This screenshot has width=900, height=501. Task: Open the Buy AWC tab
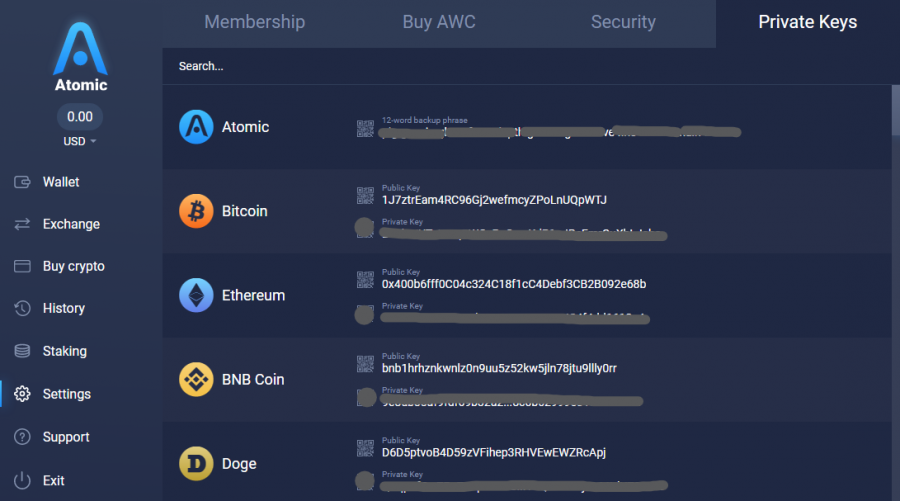pos(438,22)
